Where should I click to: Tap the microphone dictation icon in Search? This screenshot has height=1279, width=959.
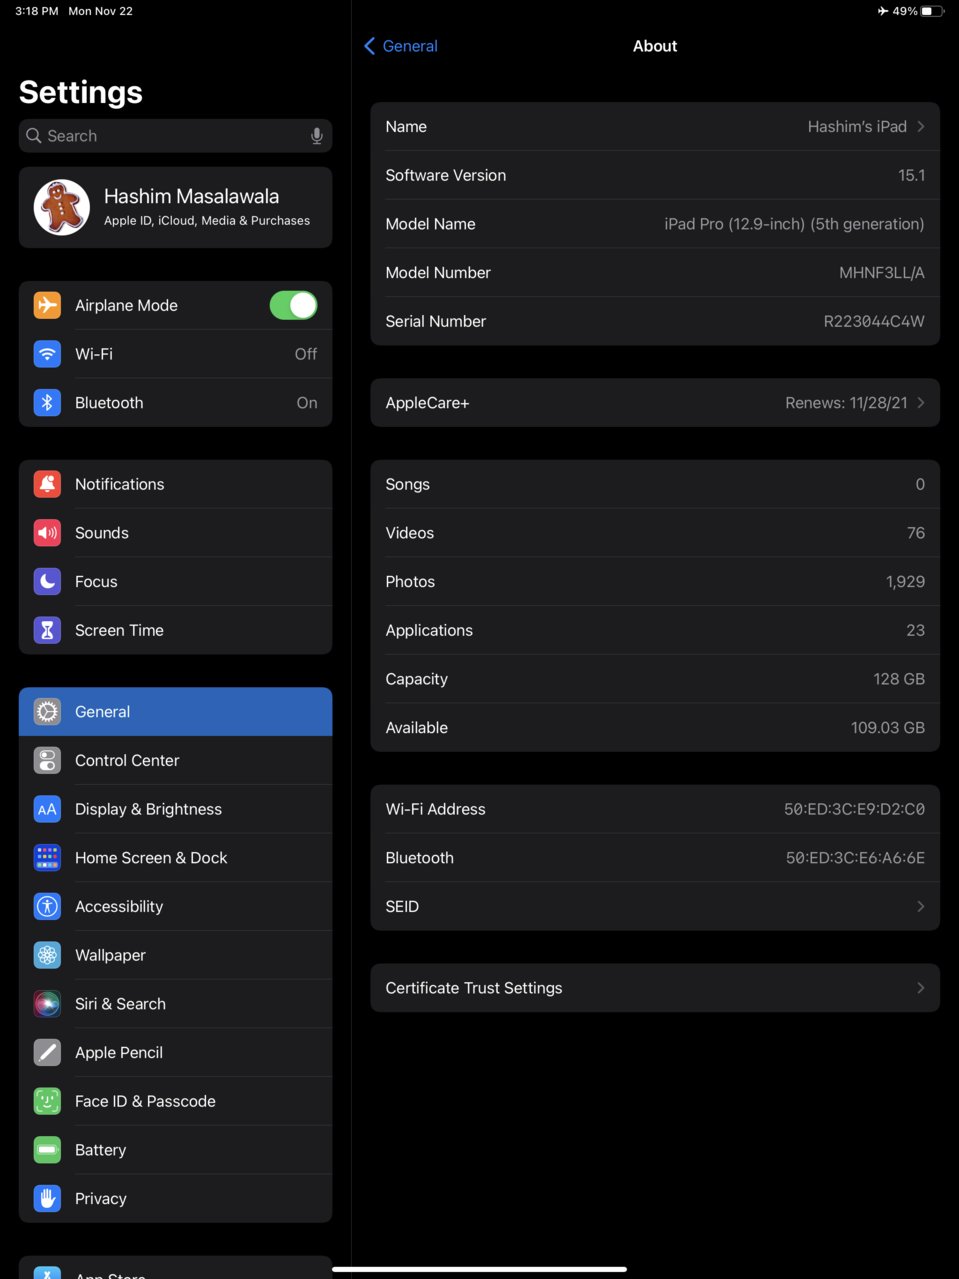pyautogui.click(x=317, y=136)
